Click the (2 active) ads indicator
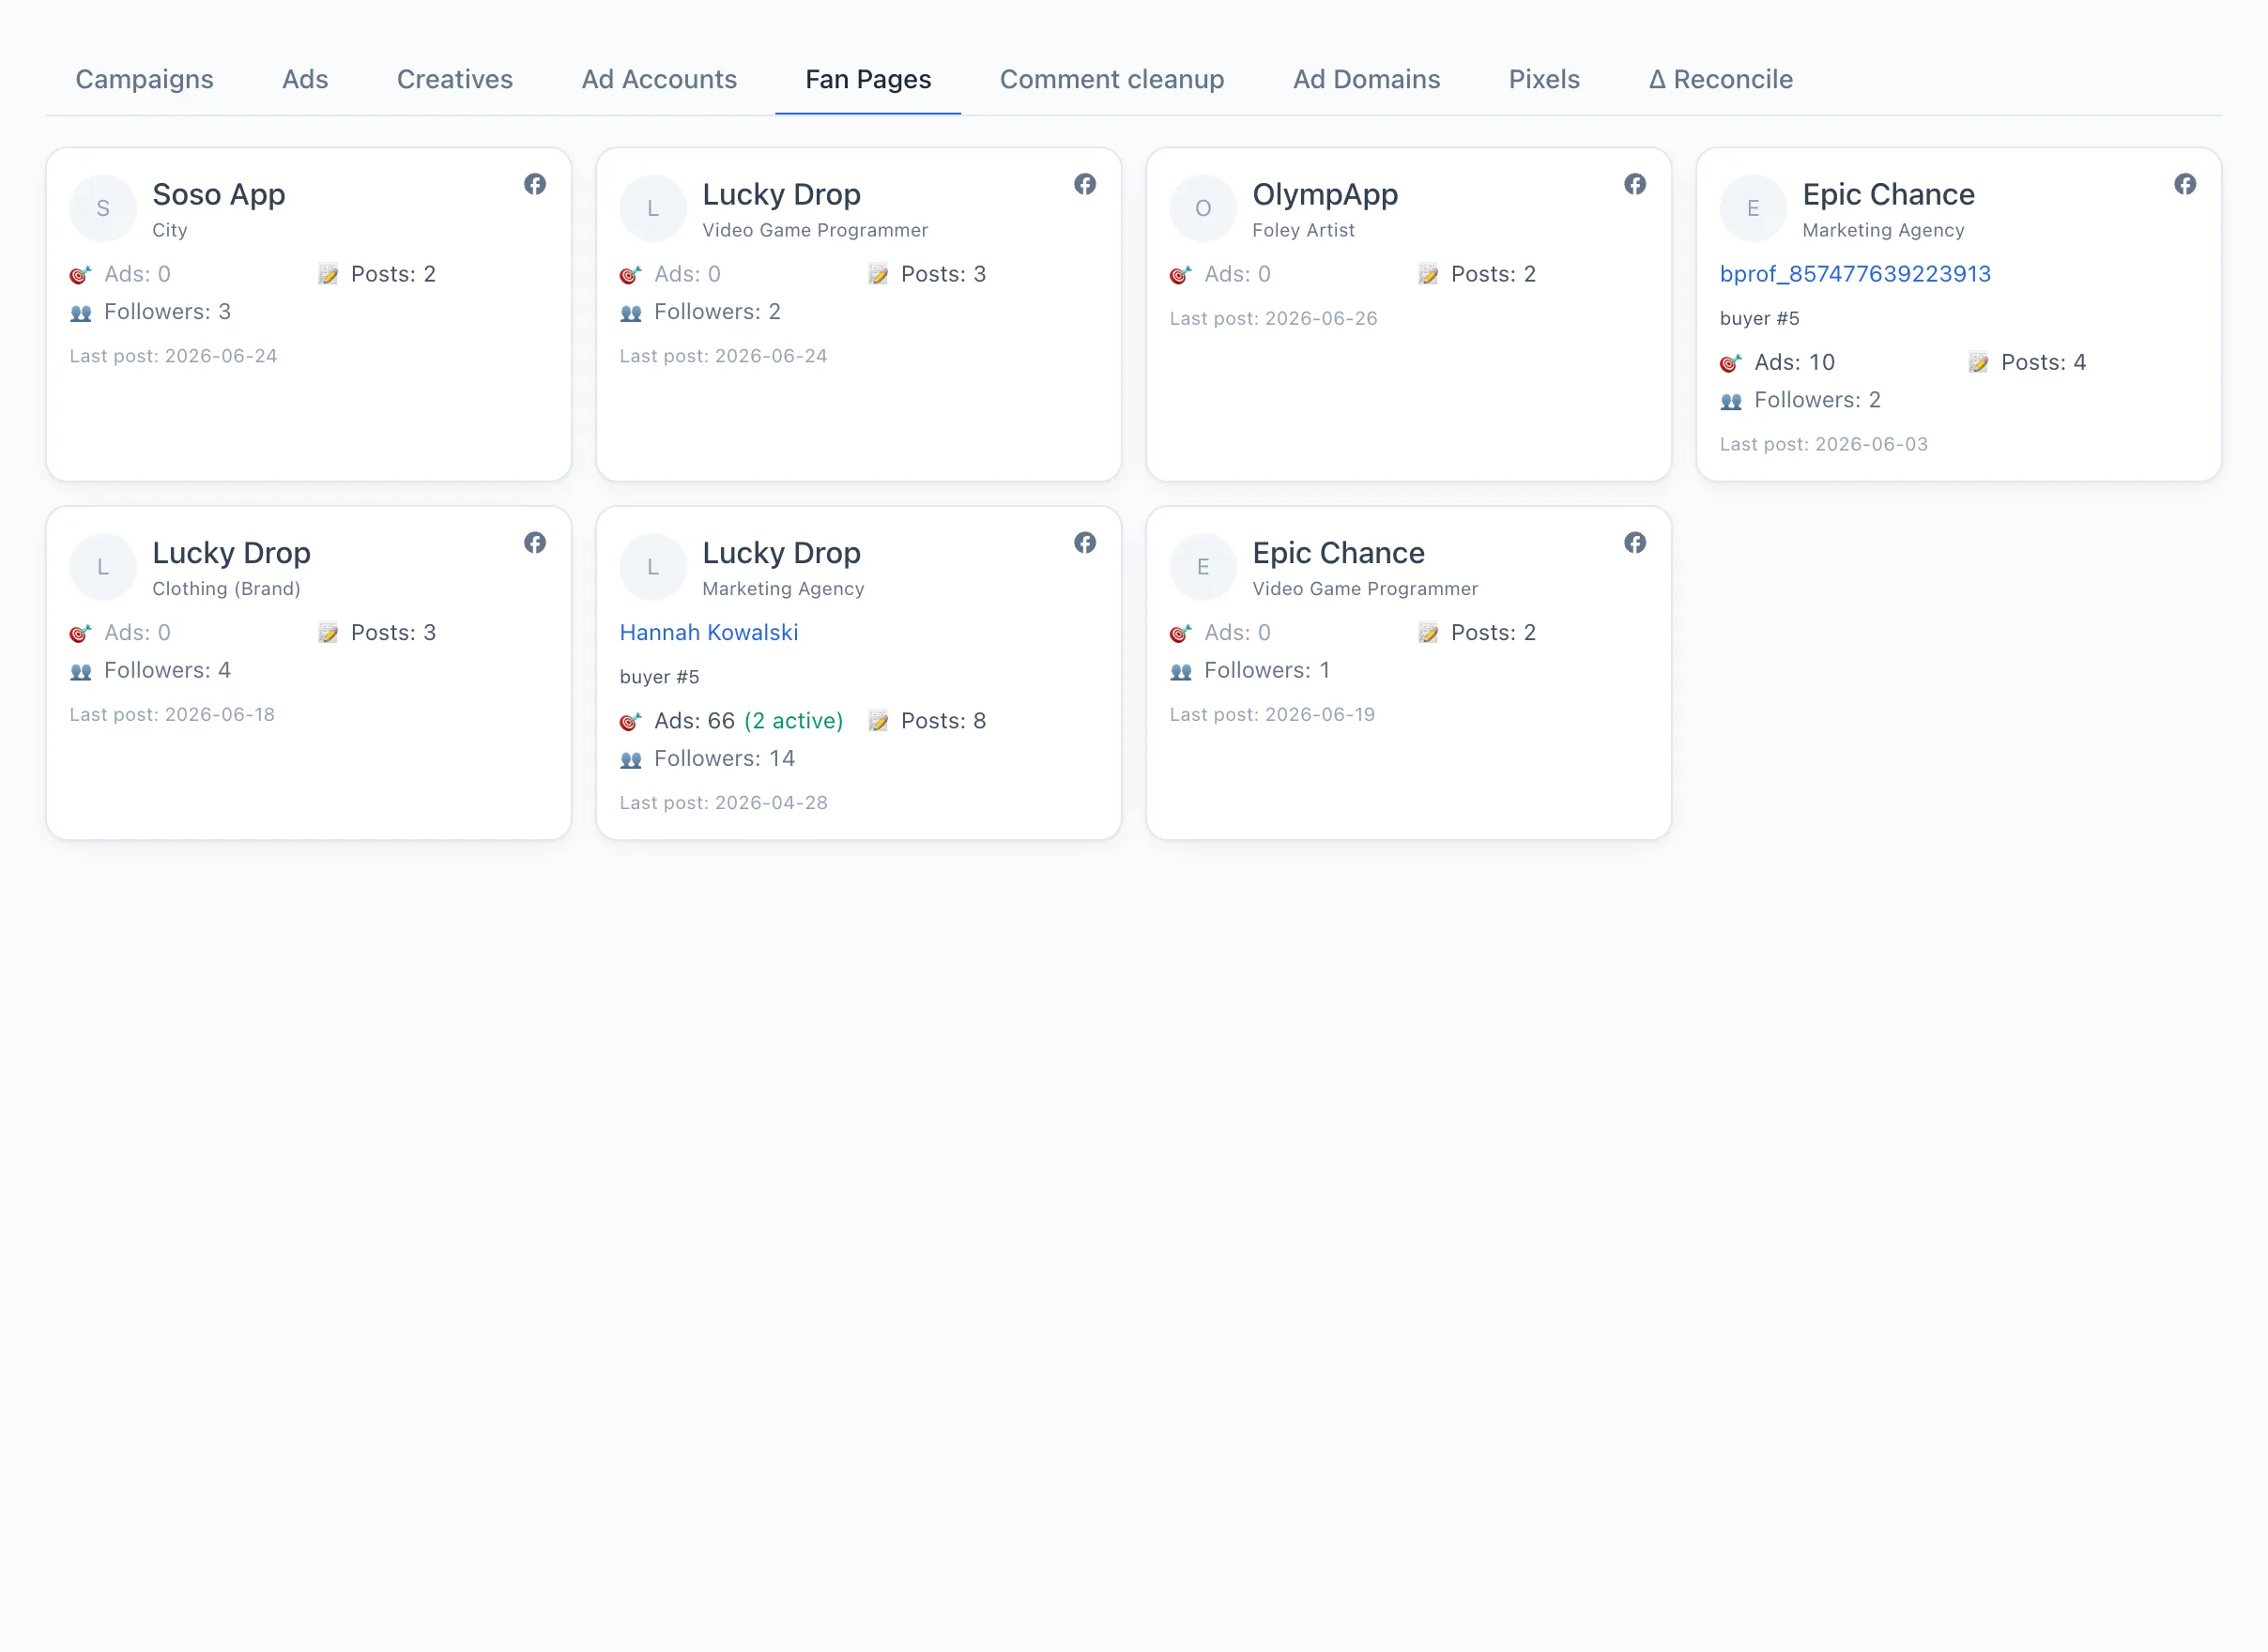 (x=794, y=721)
